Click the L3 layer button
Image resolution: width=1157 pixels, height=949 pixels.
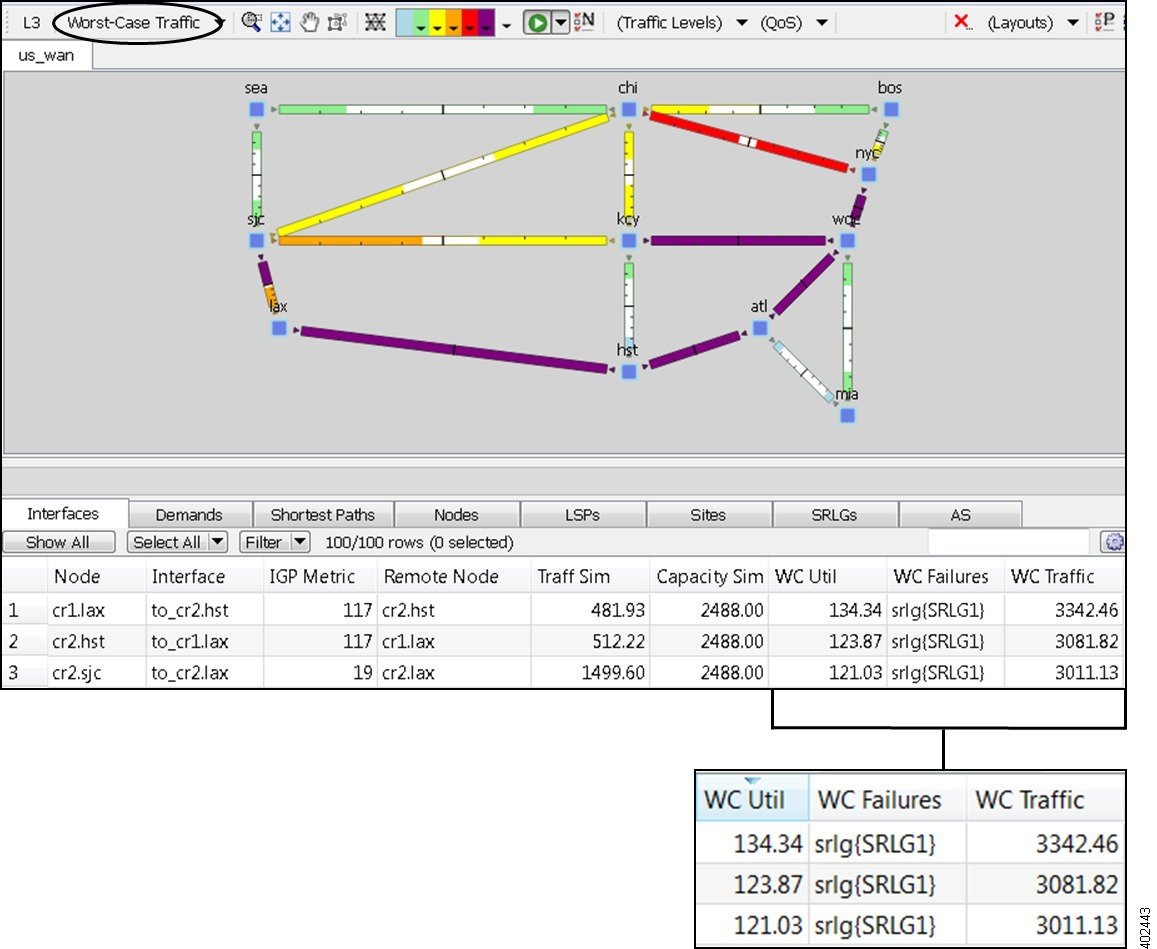pos(31,23)
